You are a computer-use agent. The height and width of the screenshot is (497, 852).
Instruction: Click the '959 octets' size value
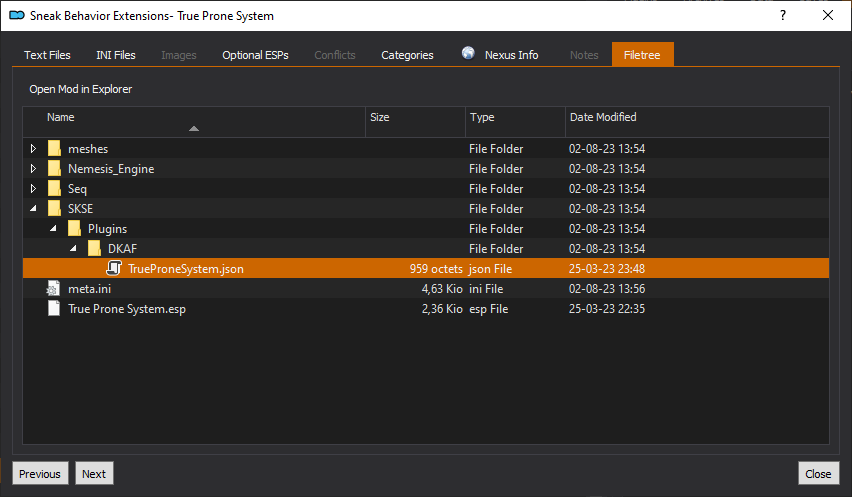click(x=436, y=268)
